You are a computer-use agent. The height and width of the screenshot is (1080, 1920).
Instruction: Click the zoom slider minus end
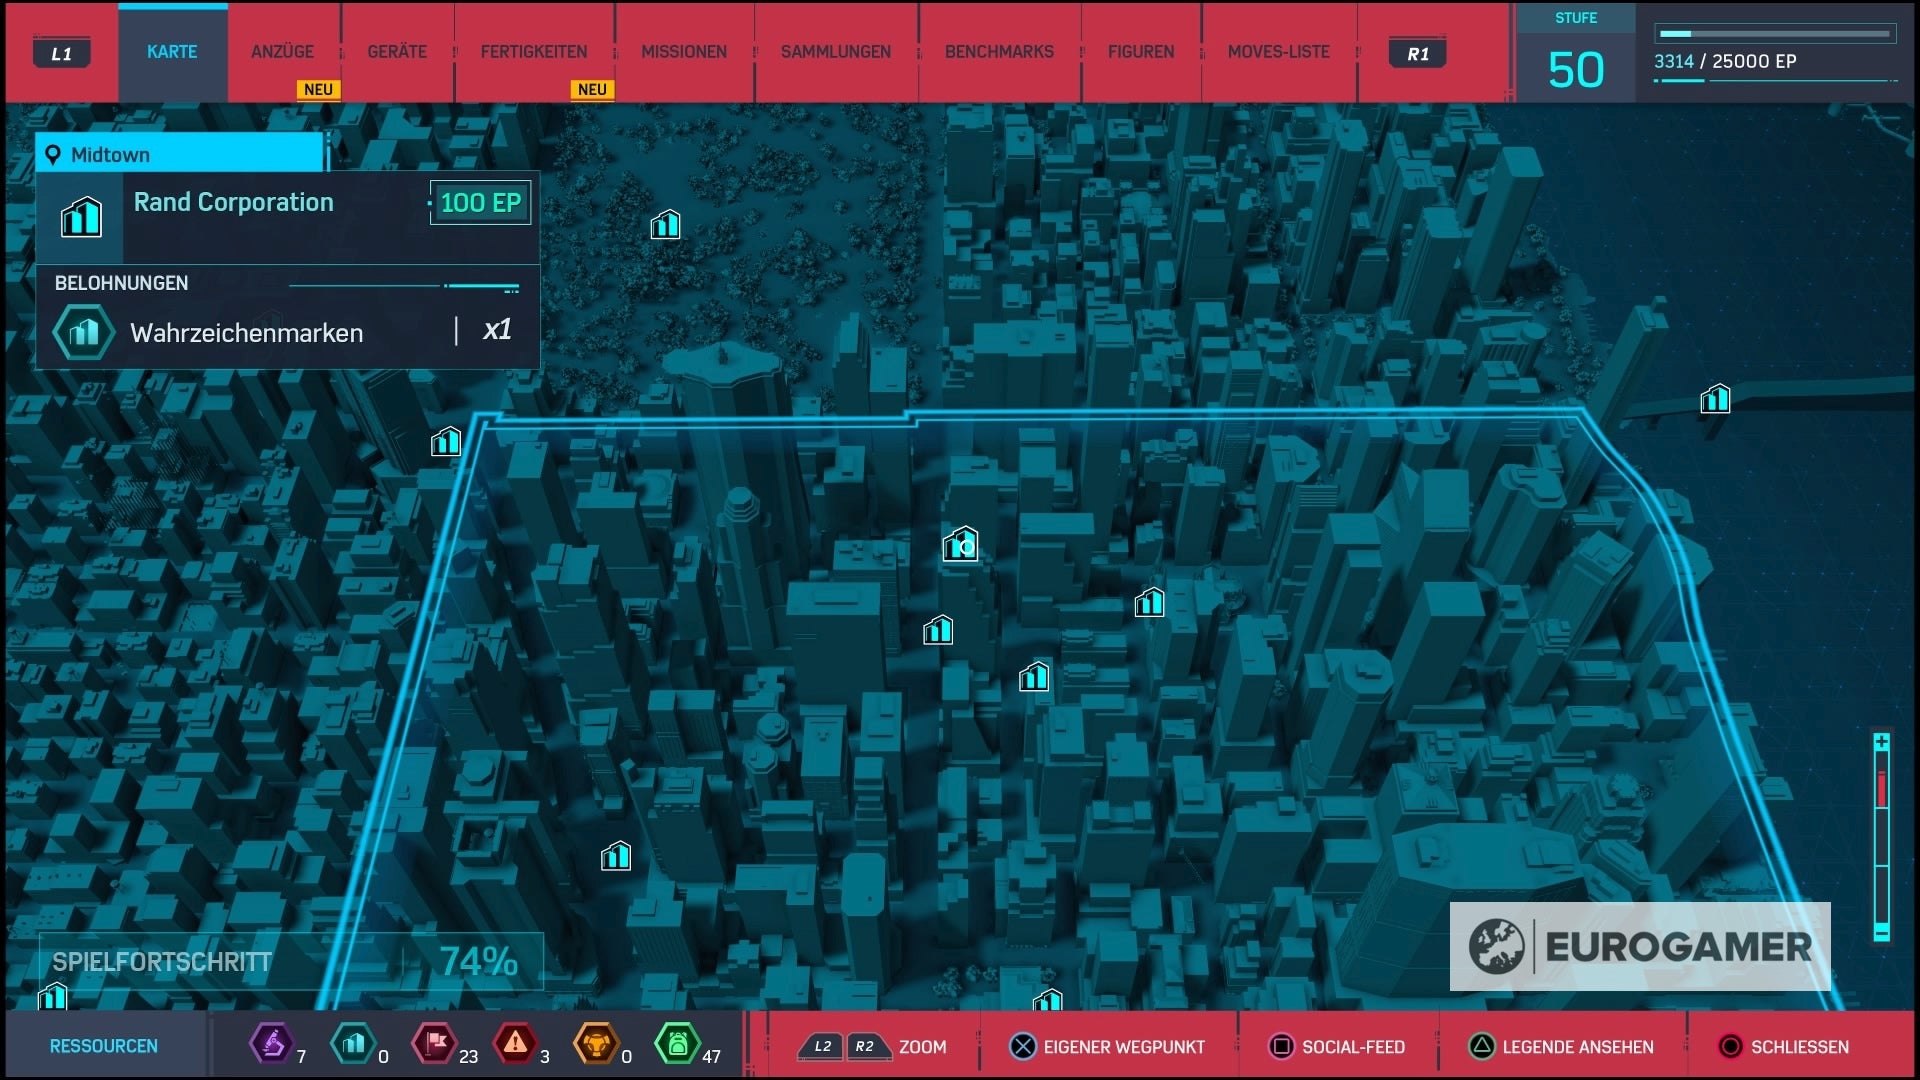coord(1881,933)
